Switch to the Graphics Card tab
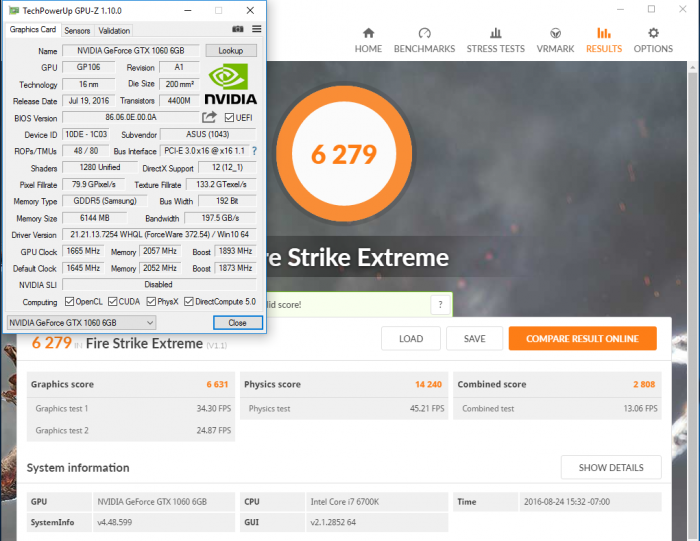The image size is (700, 541). [x=33, y=29]
